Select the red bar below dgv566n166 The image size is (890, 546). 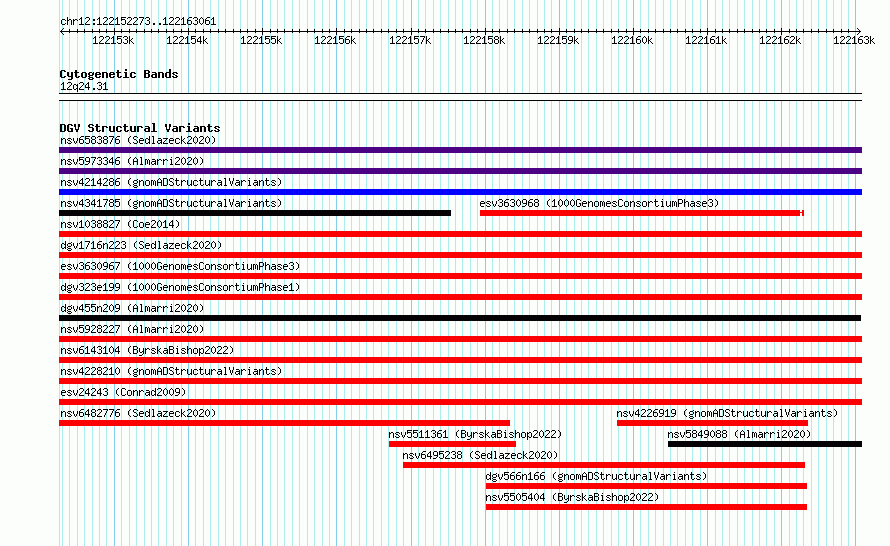point(646,486)
